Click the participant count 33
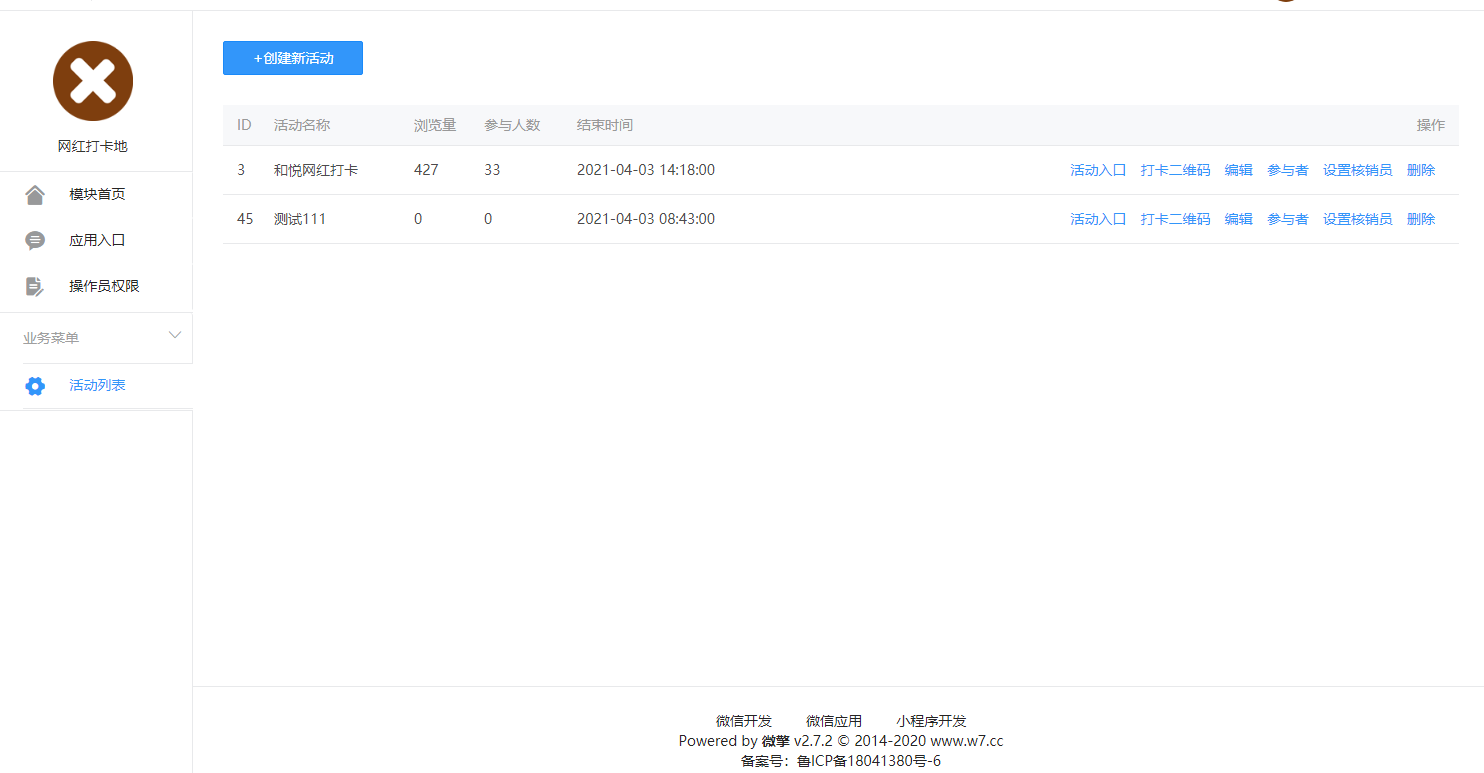1484x773 pixels. tap(492, 170)
